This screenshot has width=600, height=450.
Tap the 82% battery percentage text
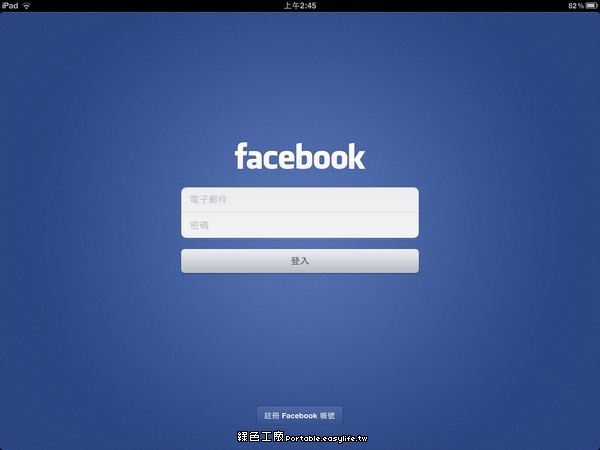pyautogui.click(x=576, y=6)
